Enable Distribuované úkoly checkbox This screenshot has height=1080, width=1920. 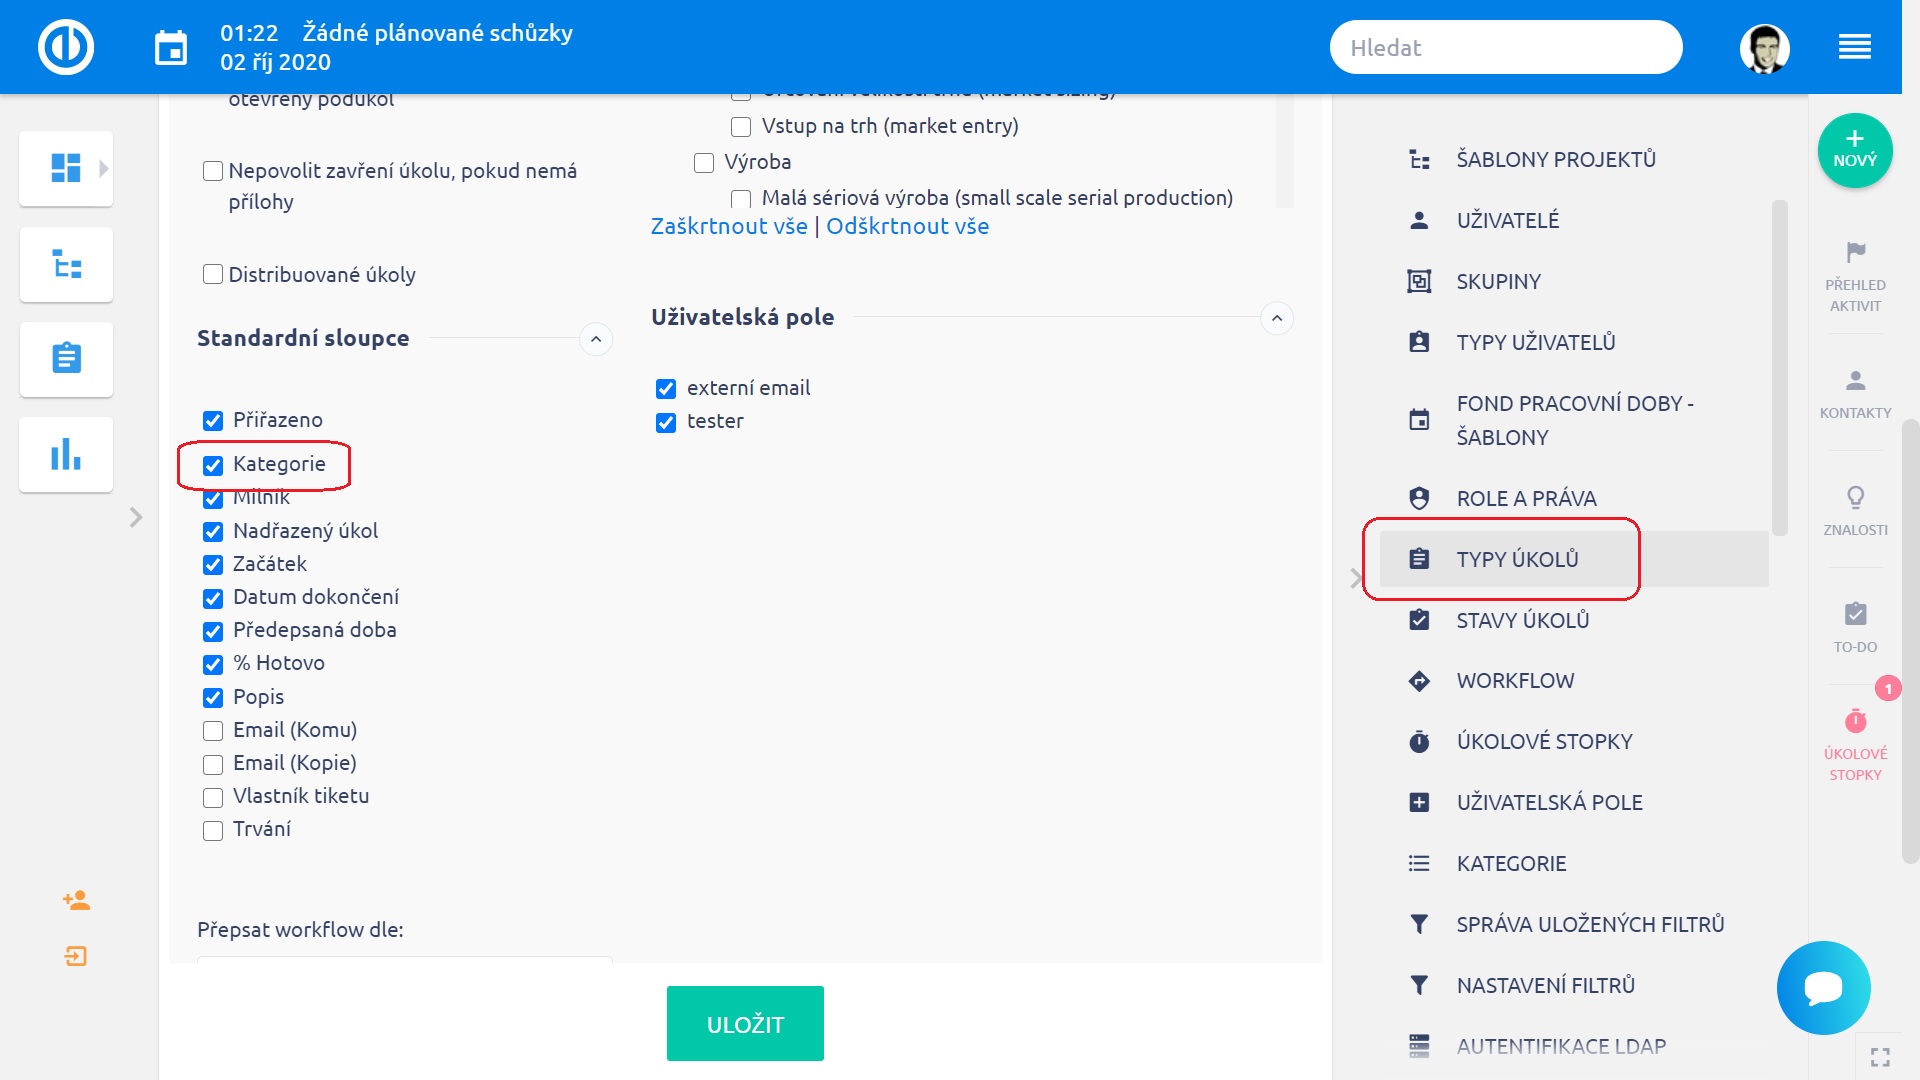tap(213, 274)
